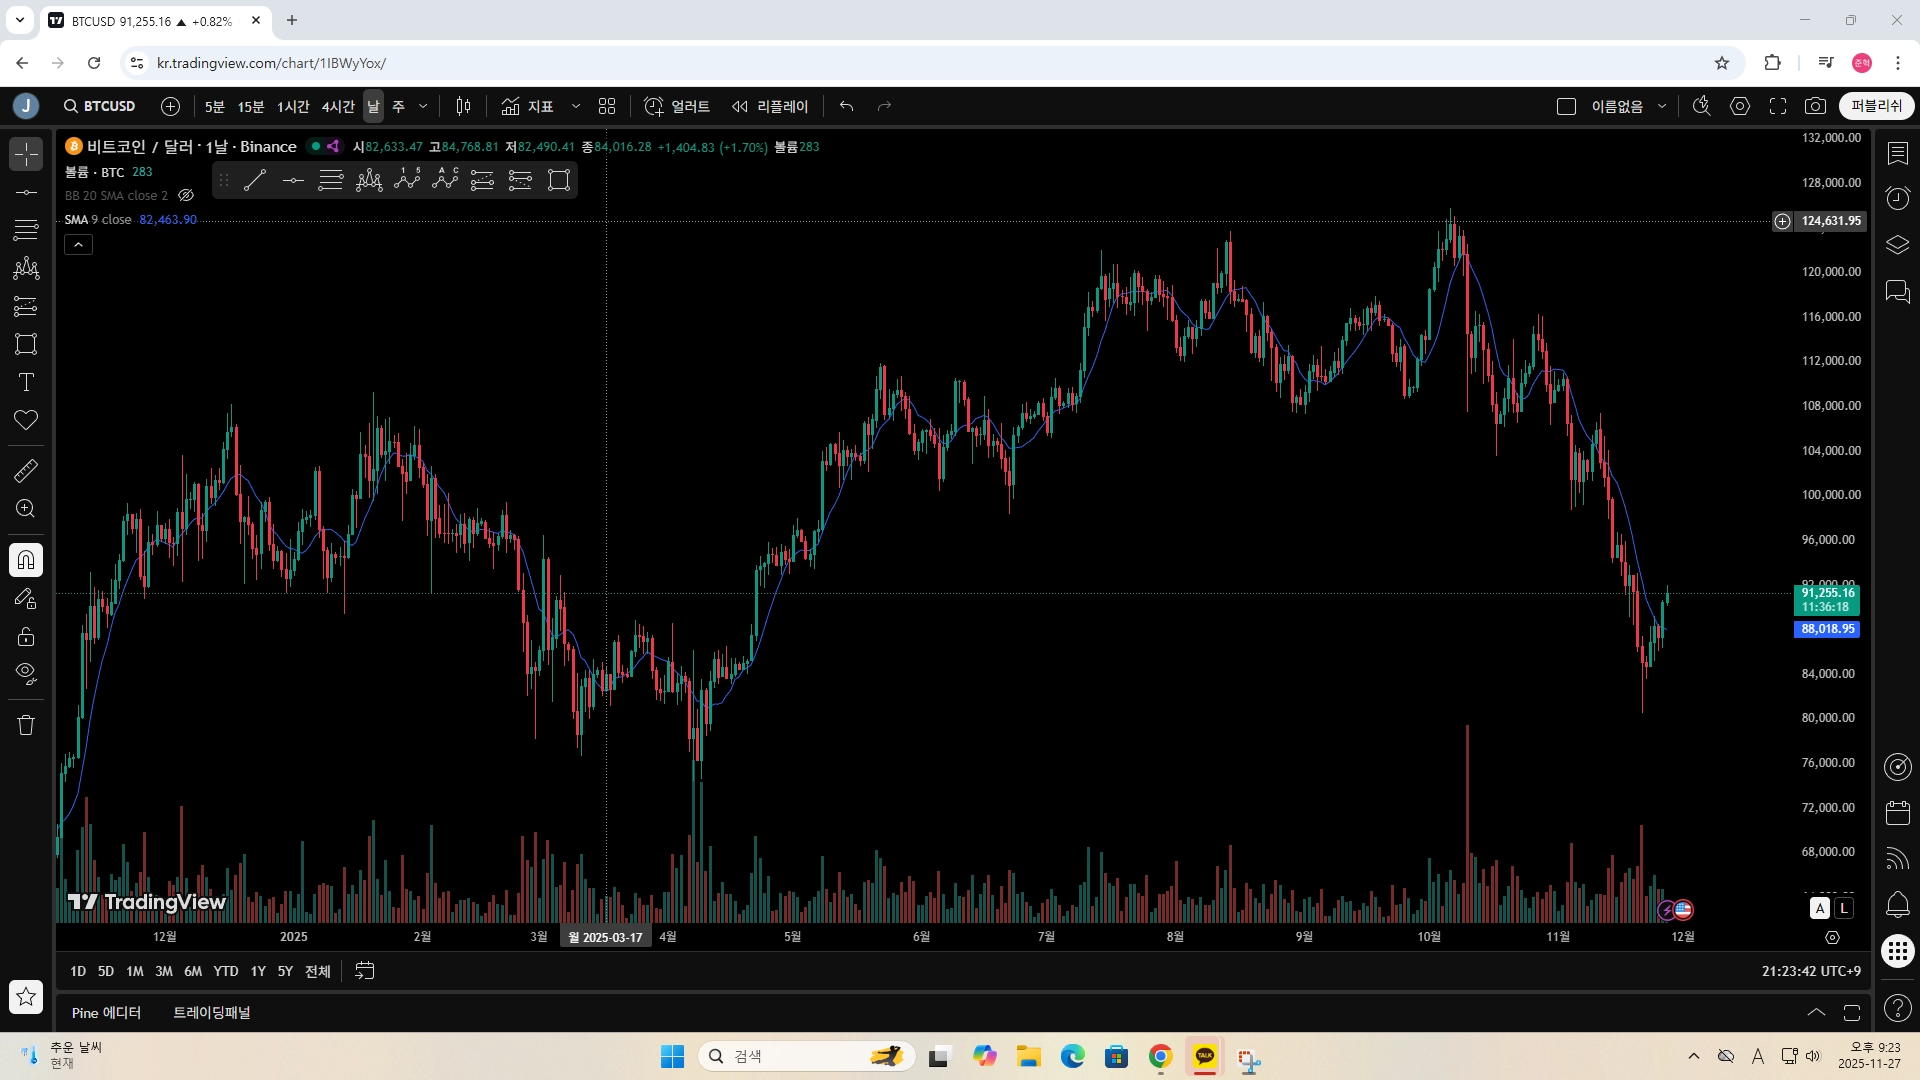Toggle the lock all drawings icon
The image size is (1920, 1080).
26,636
